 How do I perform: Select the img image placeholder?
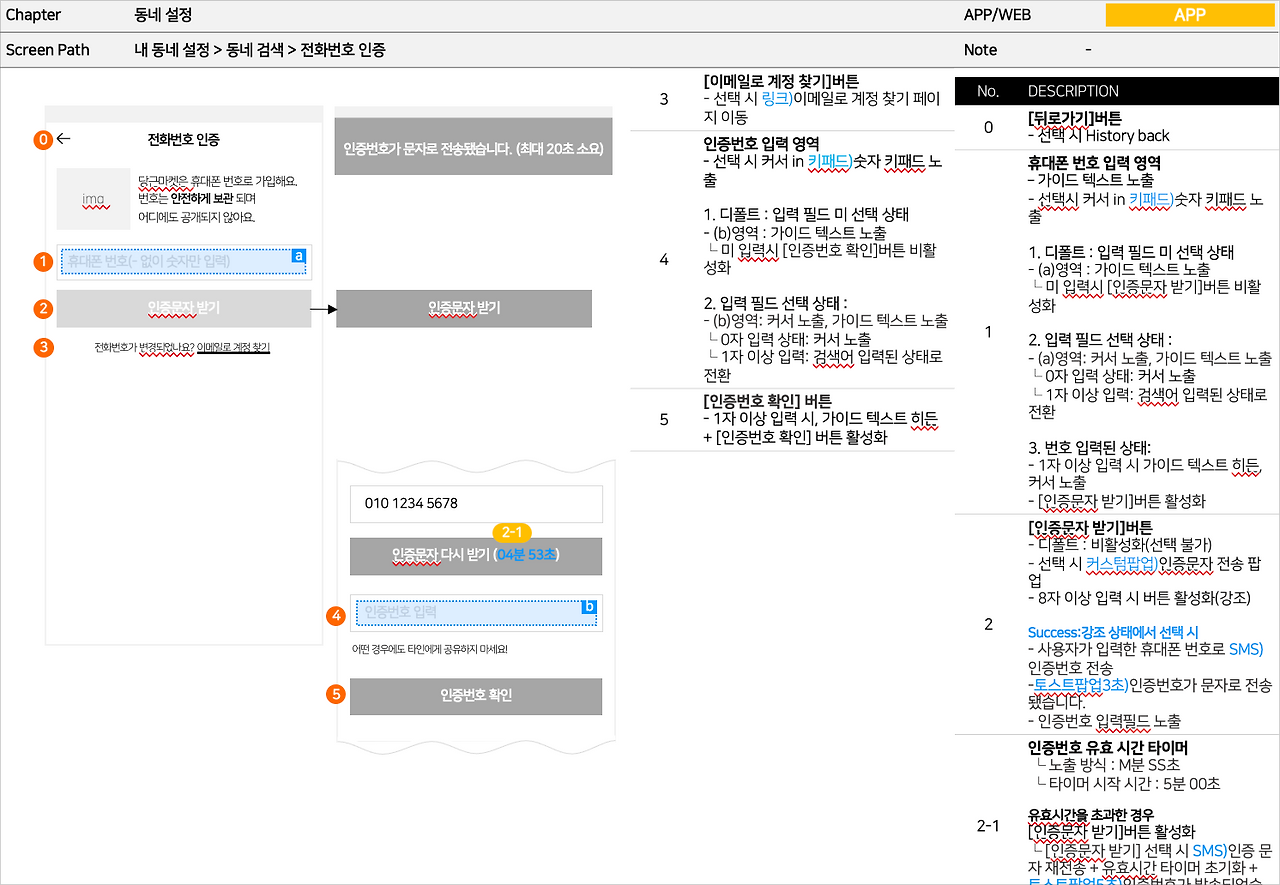coord(93,198)
